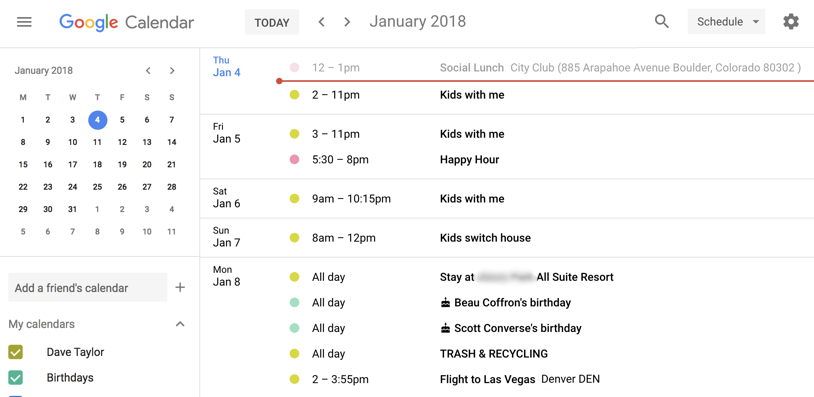
Task: Click the Denver DEN location text
Action: pyautogui.click(x=570, y=379)
